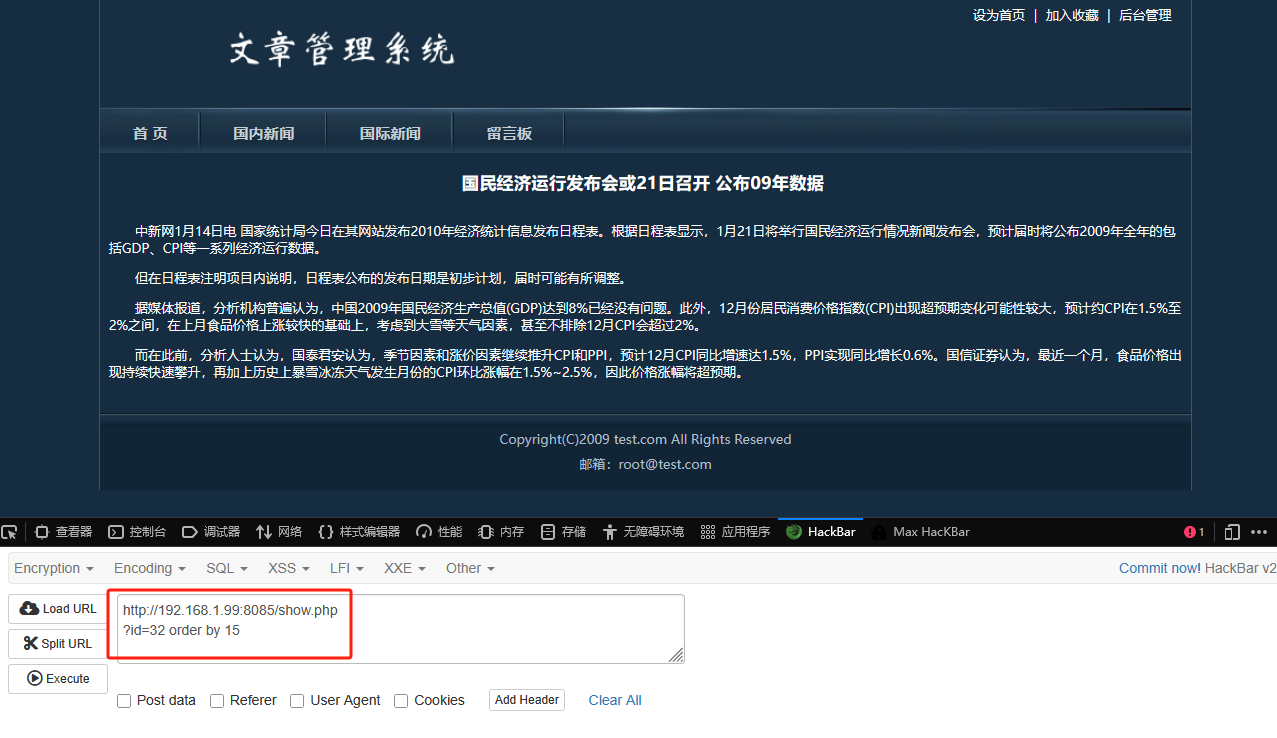Expand the XSS dropdown

[x=289, y=568]
